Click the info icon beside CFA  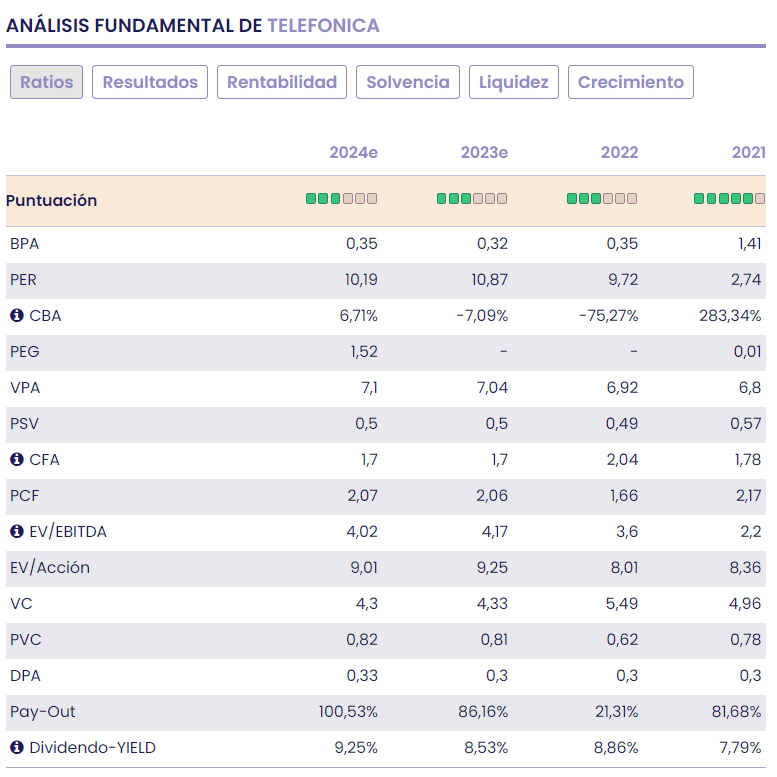(17, 460)
